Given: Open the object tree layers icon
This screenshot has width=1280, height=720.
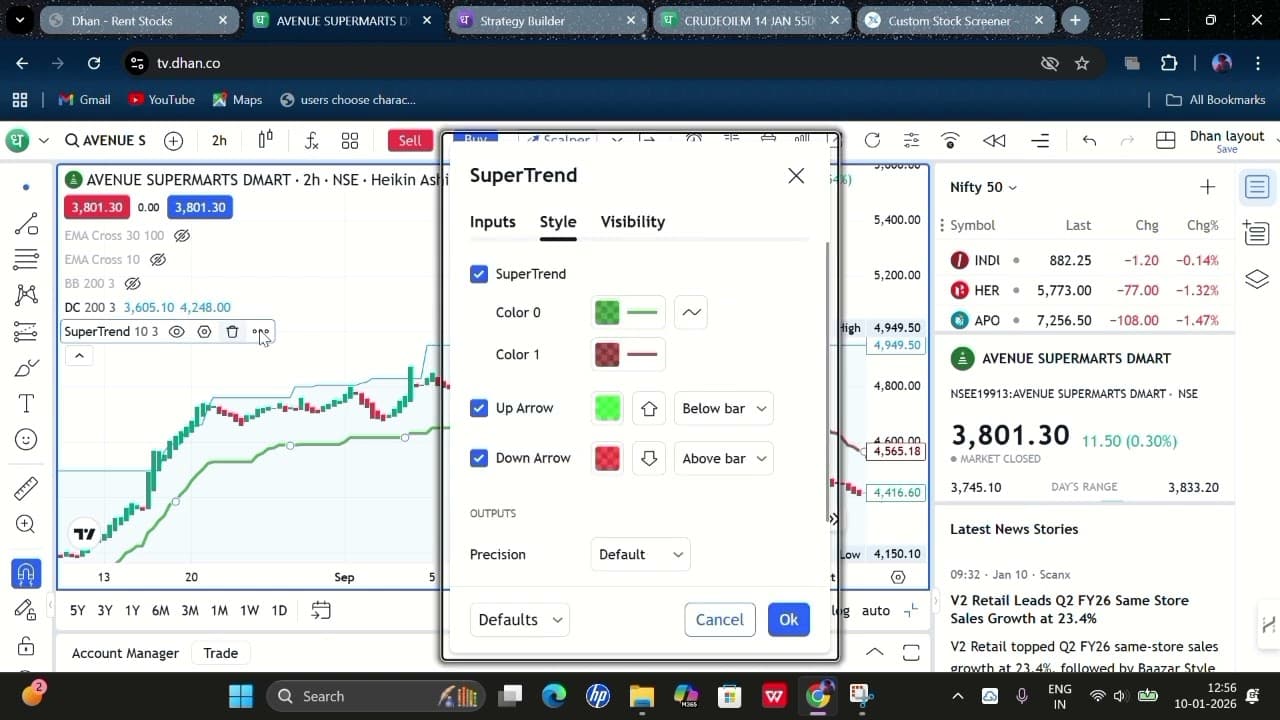Looking at the screenshot, I should 1257,279.
